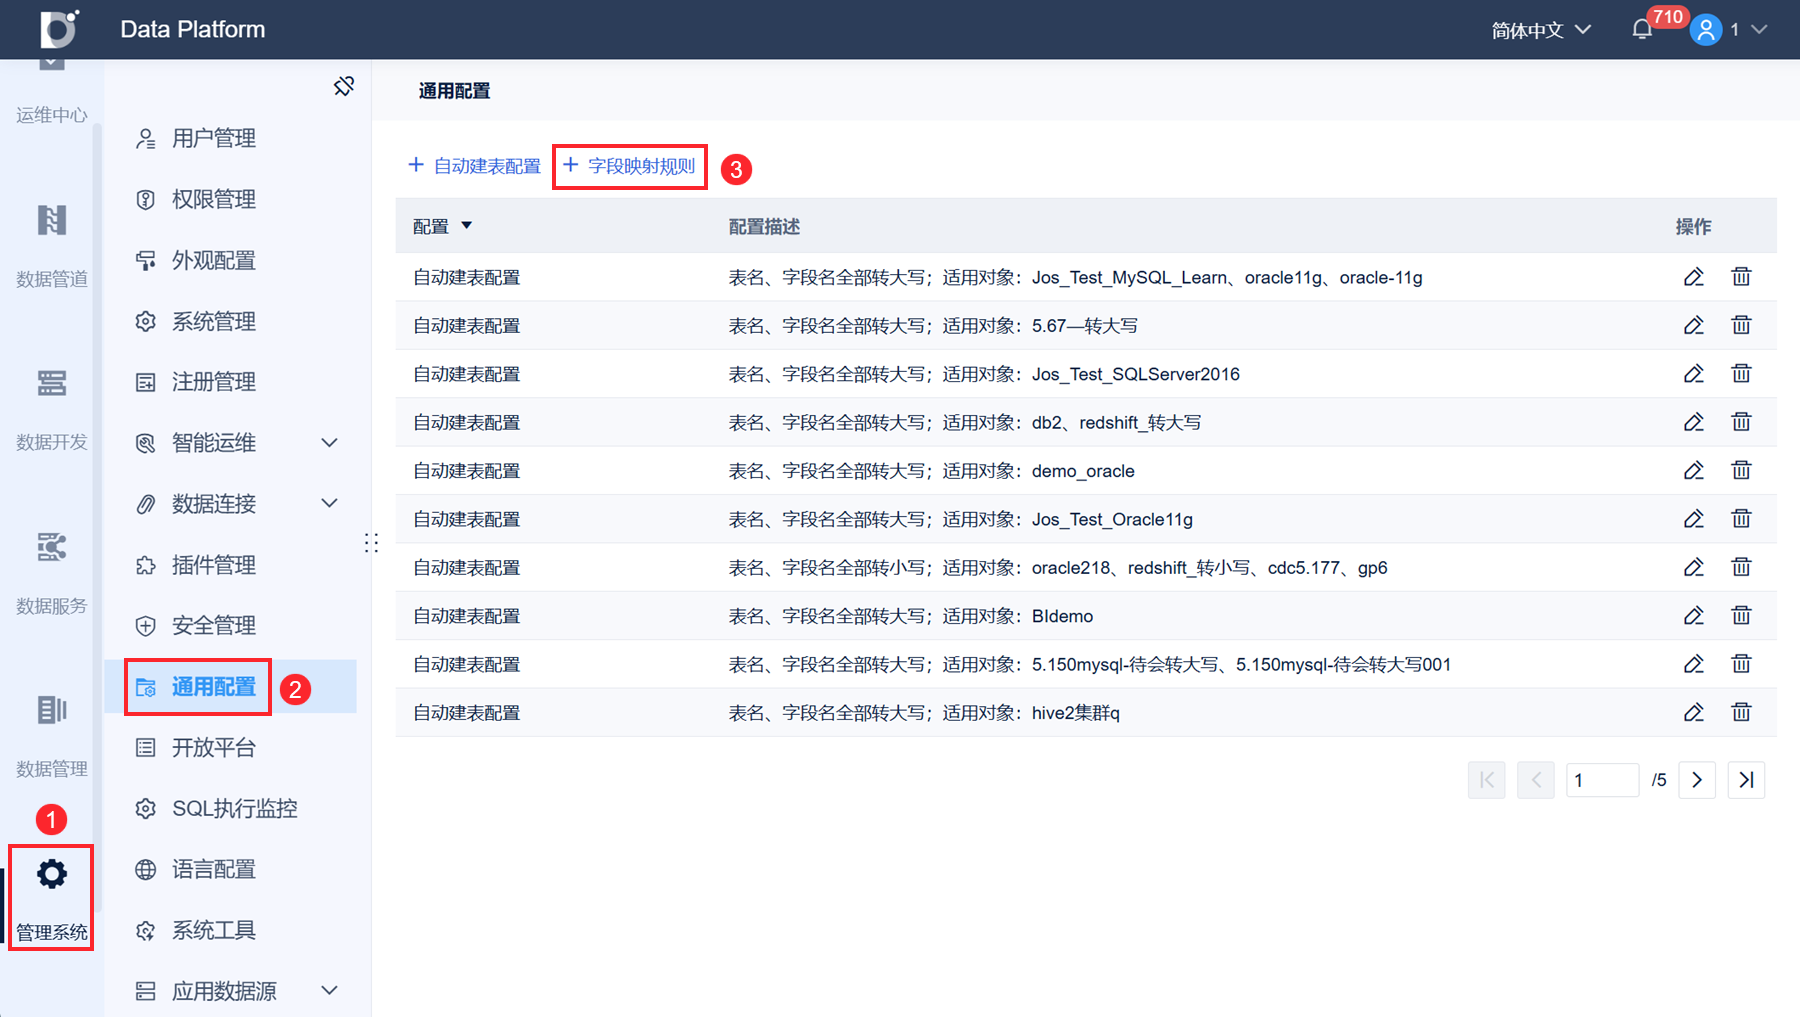Edit the Jos_Test_Oracle11g config row

pos(1693,519)
